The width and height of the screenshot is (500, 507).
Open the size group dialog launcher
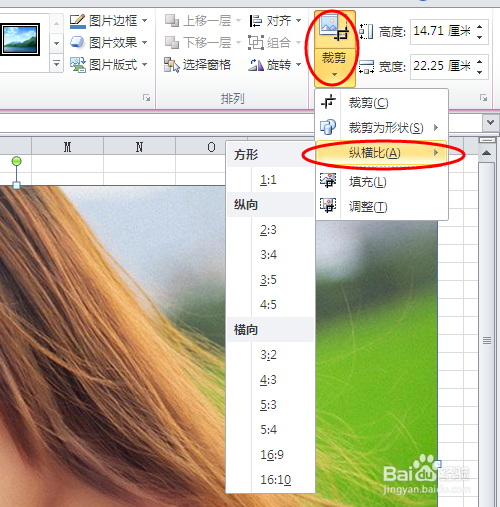(483, 98)
